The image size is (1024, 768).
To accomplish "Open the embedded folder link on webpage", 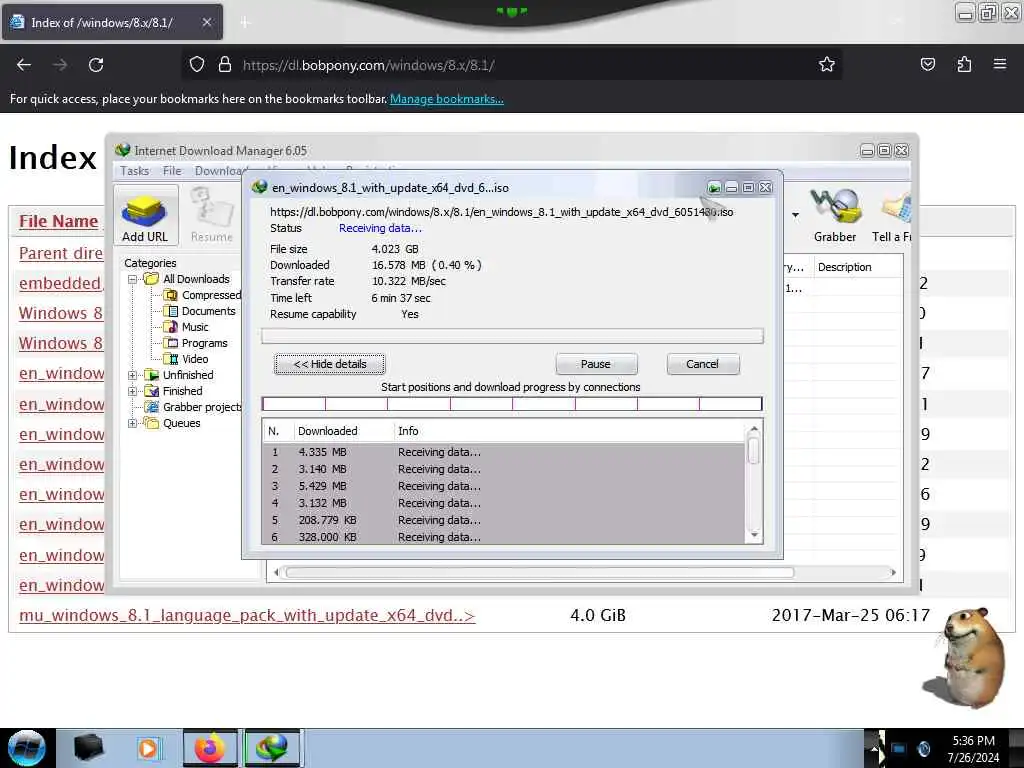I will pyautogui.click(x=61, y=283).
